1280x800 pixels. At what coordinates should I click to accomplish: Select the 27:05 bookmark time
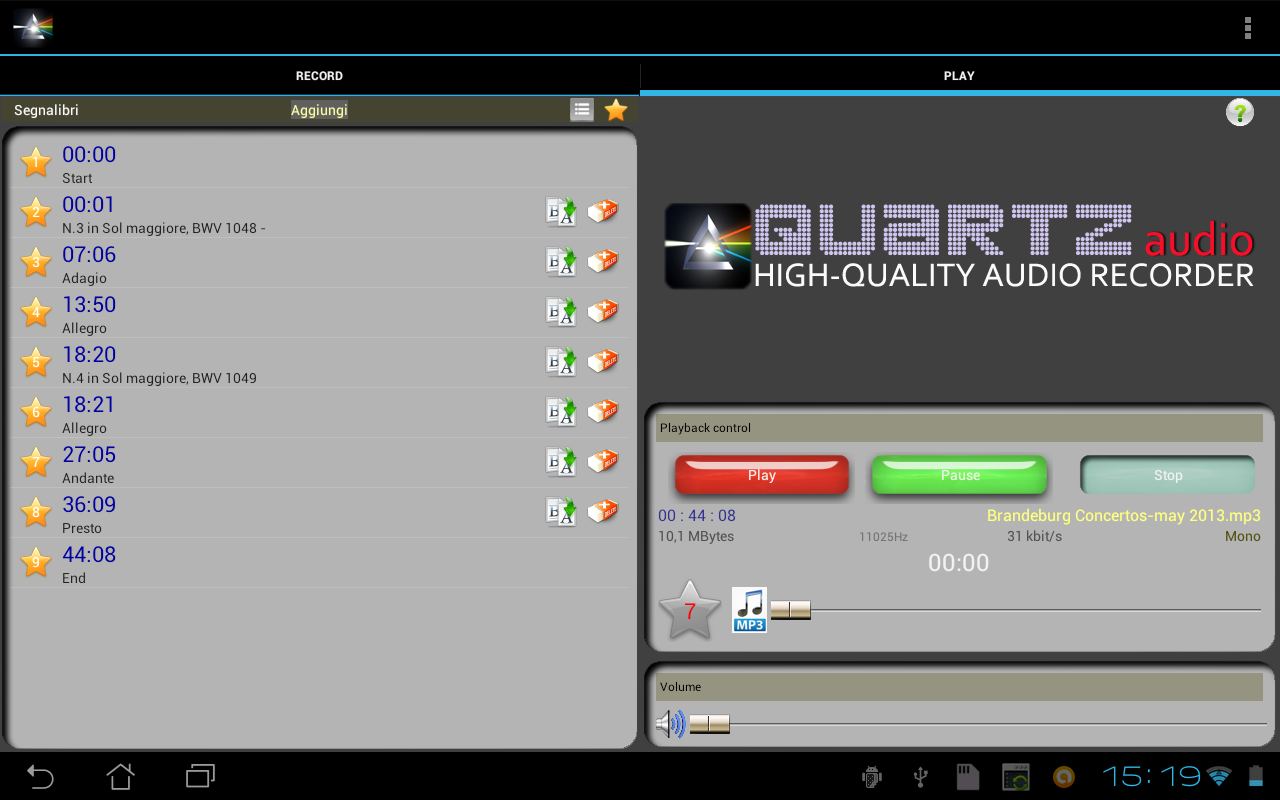(89, 454)
